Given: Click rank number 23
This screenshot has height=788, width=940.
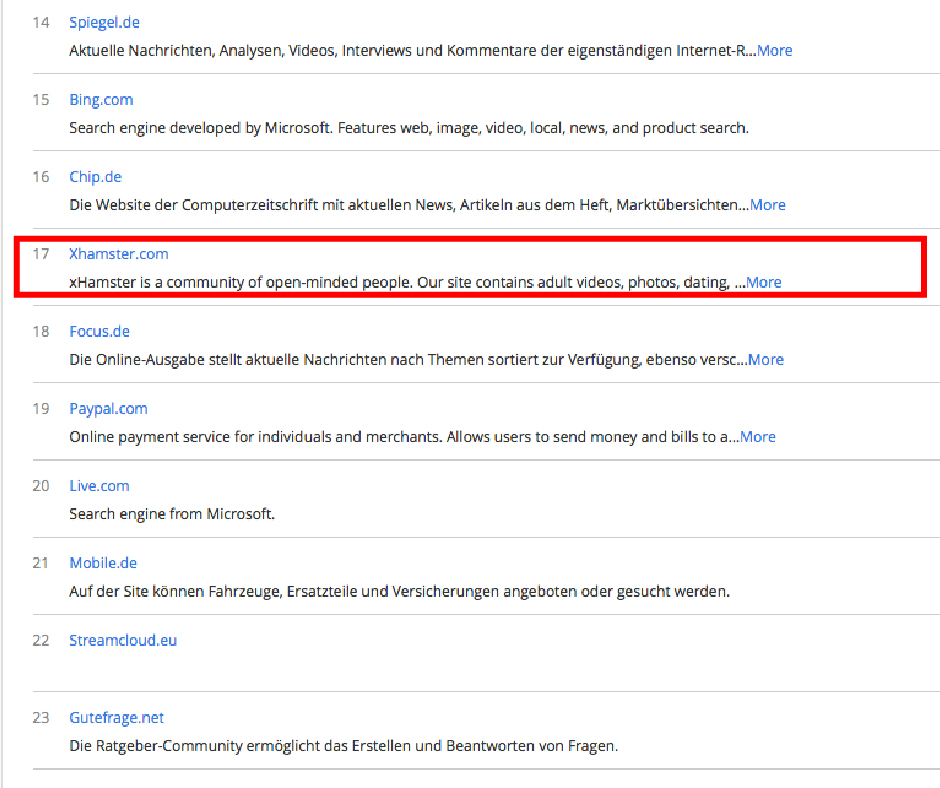Looking at the screenshot, I should pos(41,718).
